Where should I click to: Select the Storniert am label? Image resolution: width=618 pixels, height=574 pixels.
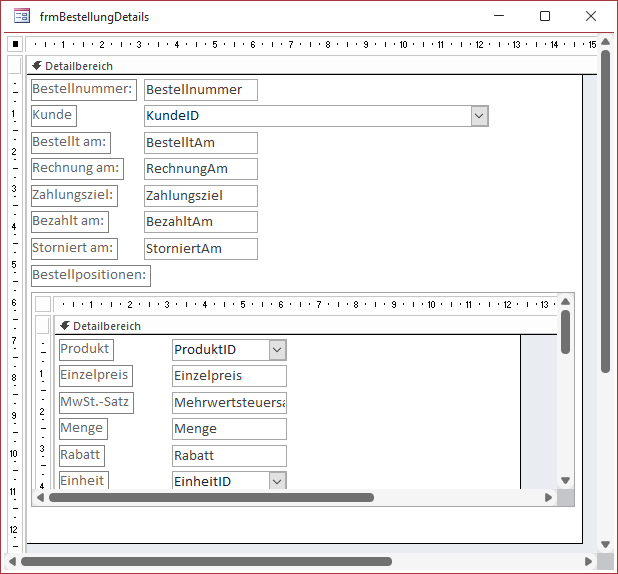[74, 248]
